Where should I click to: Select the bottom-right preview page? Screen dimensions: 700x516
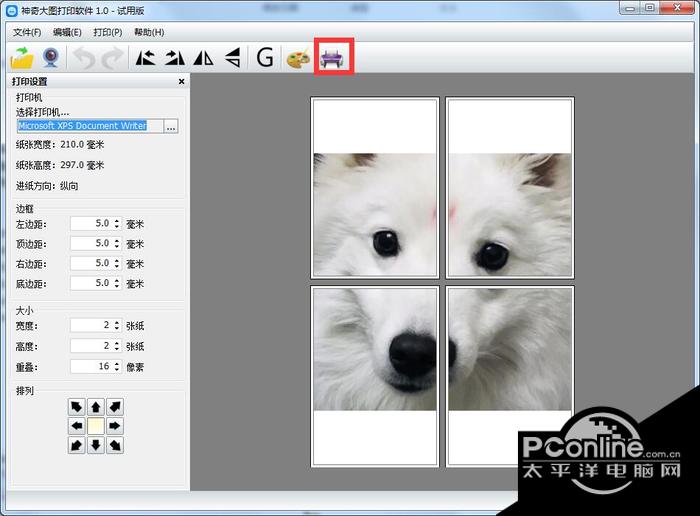click(x=510, y=377)
